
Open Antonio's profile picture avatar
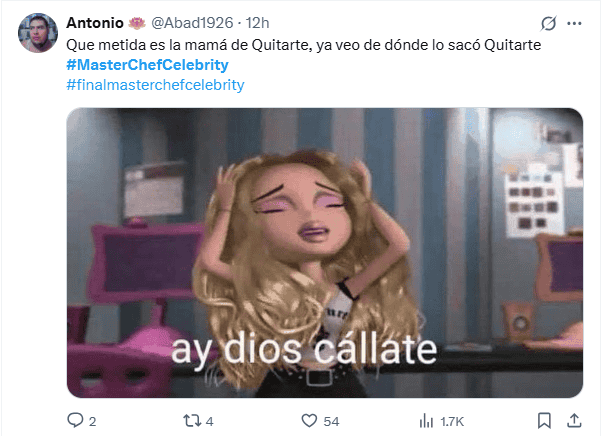click(x=38, y=33)
